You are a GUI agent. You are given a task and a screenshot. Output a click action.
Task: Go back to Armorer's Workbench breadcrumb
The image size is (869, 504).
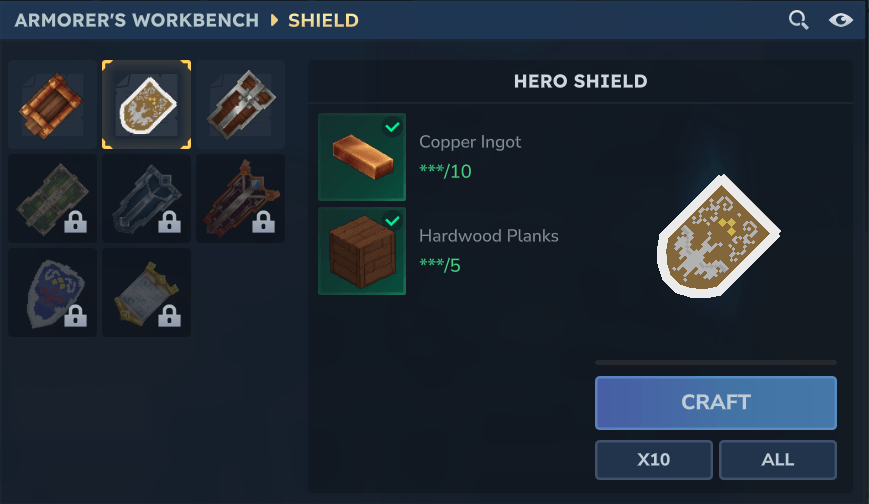(136, 21)
